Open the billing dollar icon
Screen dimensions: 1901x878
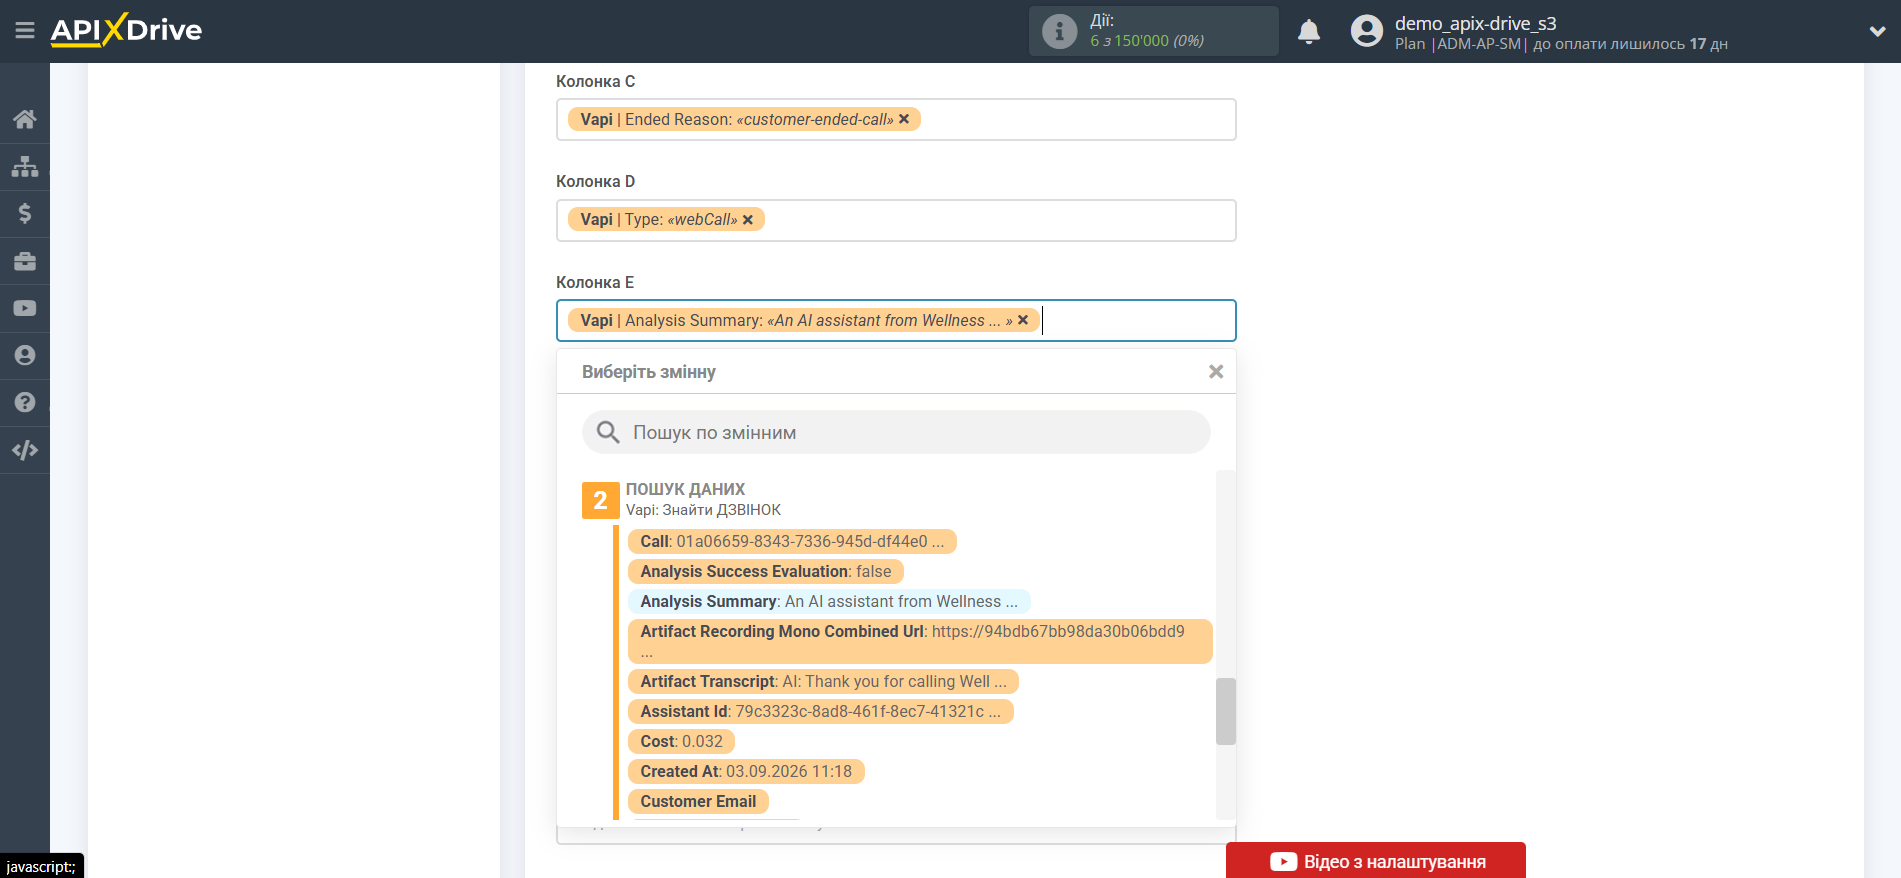tap(25, 213)
